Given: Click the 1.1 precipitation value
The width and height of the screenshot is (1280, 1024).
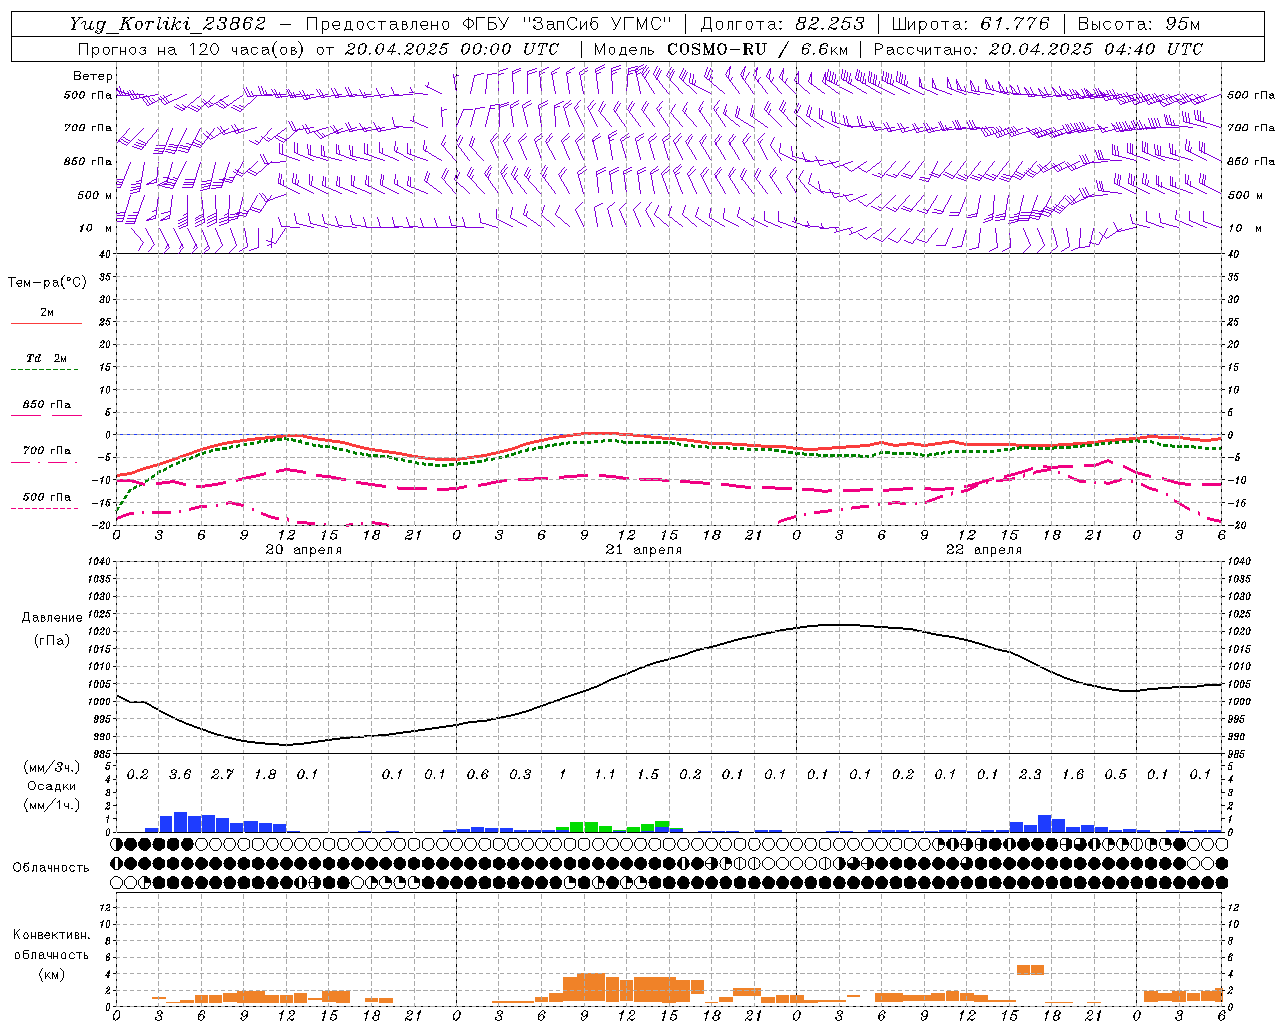Looking at the screenshot, I should click(605, 775).
